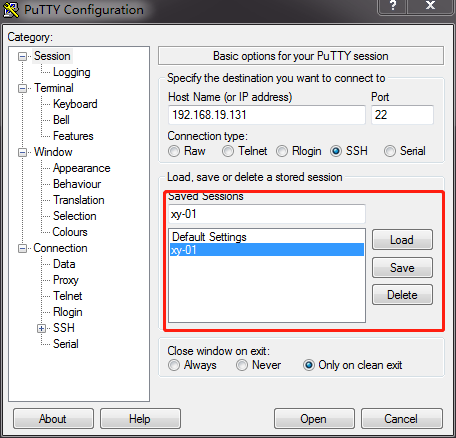The height and width of the screenshot is (438, 456).
Task: Select xy-01 in the saved sessions list
Action: 267,250
